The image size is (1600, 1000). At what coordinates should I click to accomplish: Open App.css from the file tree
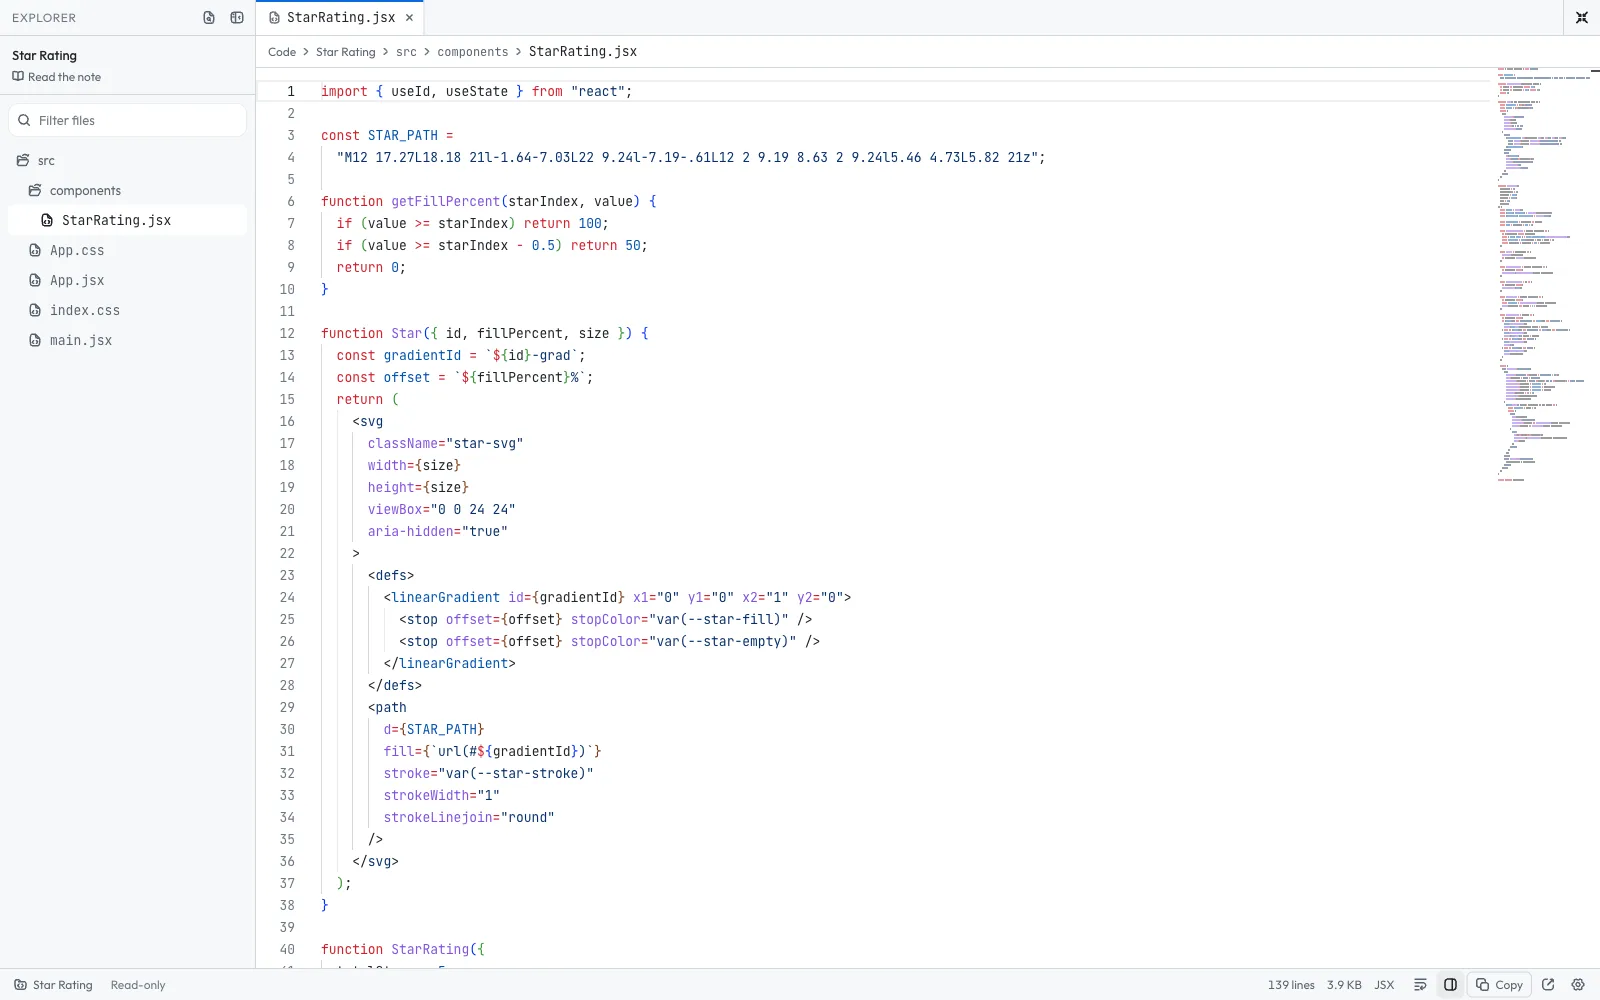coord(127,250)
